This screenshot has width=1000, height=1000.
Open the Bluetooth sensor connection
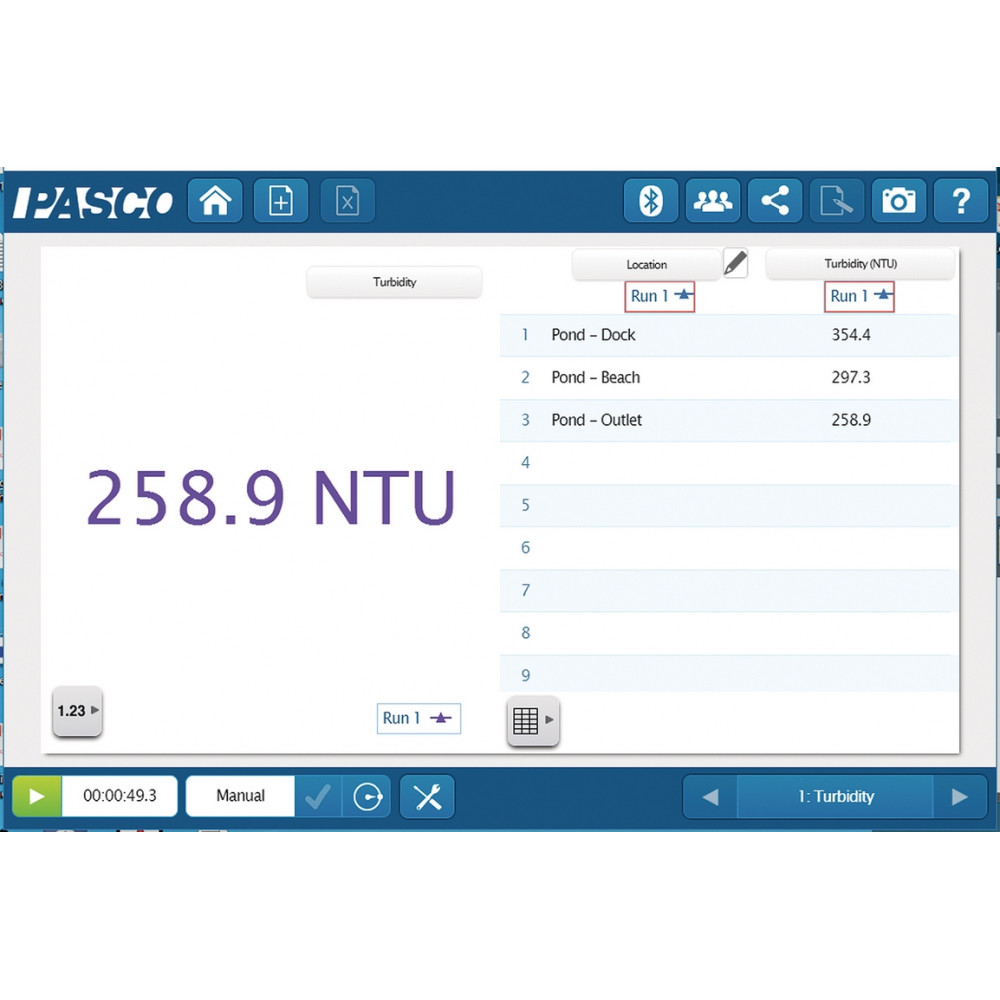click(651, 201)
